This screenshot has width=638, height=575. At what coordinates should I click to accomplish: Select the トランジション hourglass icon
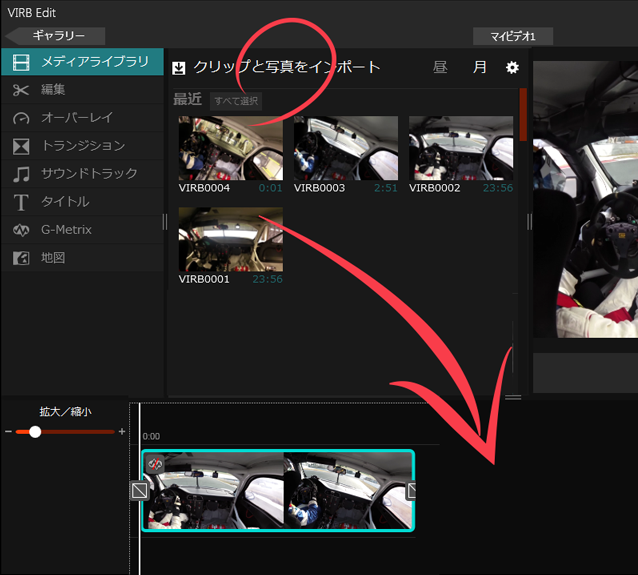[21, 146]
